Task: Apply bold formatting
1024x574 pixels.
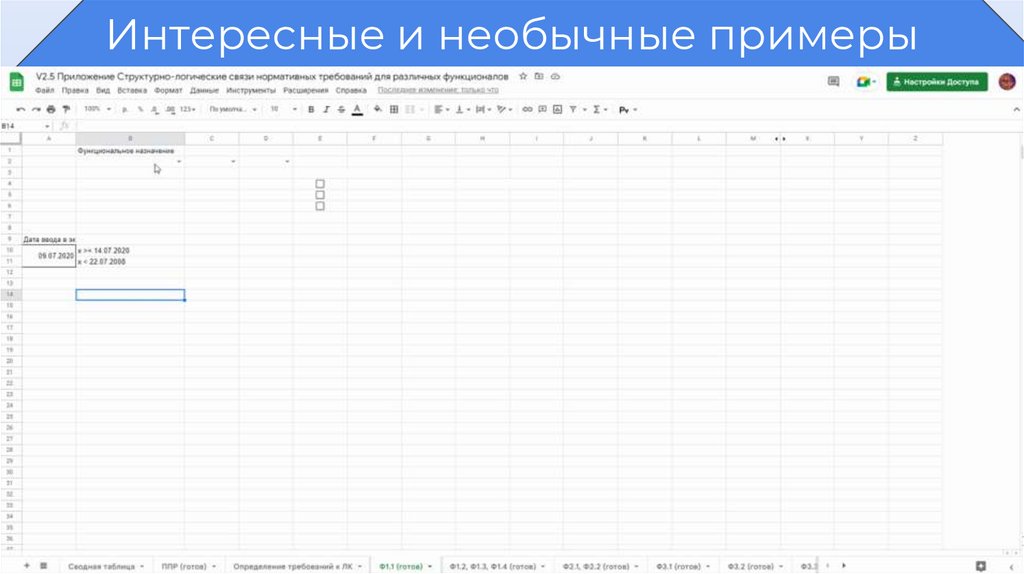Action: 311,110
